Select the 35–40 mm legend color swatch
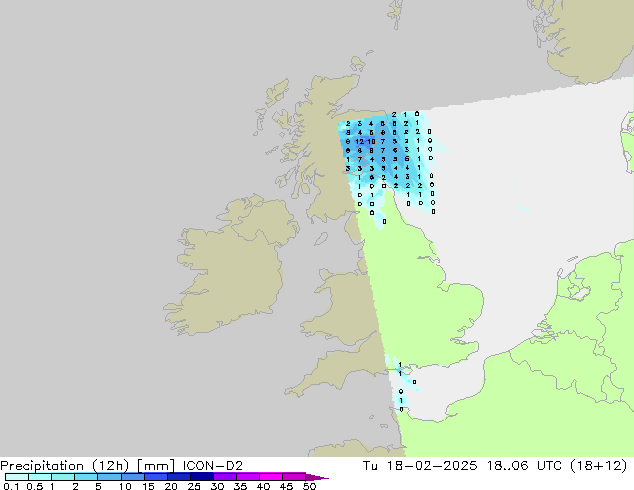This screenshot has height=490, width=634. point(247,477)
